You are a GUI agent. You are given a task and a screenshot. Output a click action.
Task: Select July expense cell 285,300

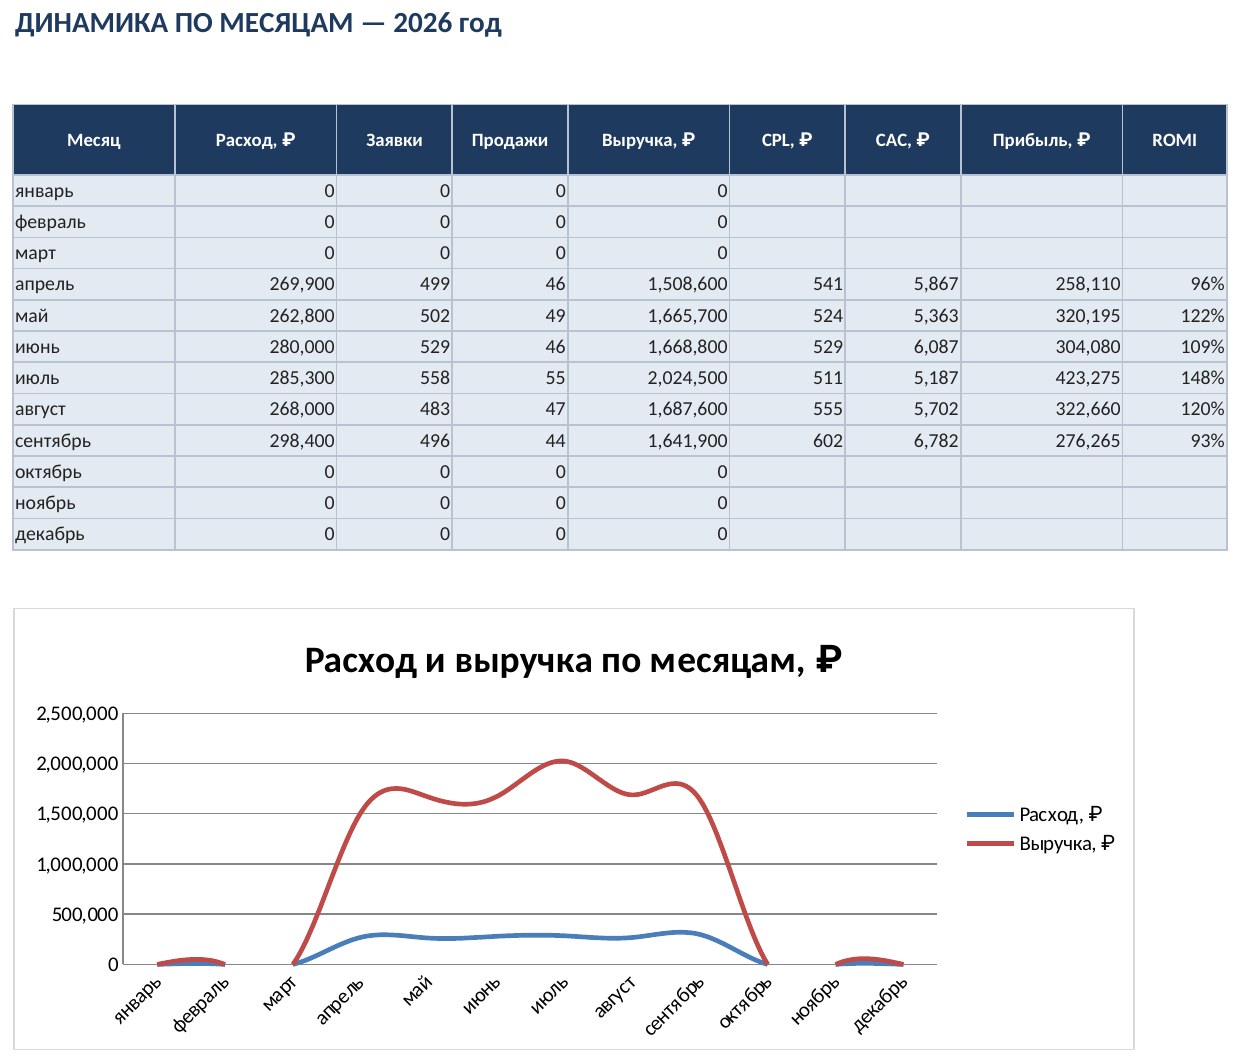(256, 378)
